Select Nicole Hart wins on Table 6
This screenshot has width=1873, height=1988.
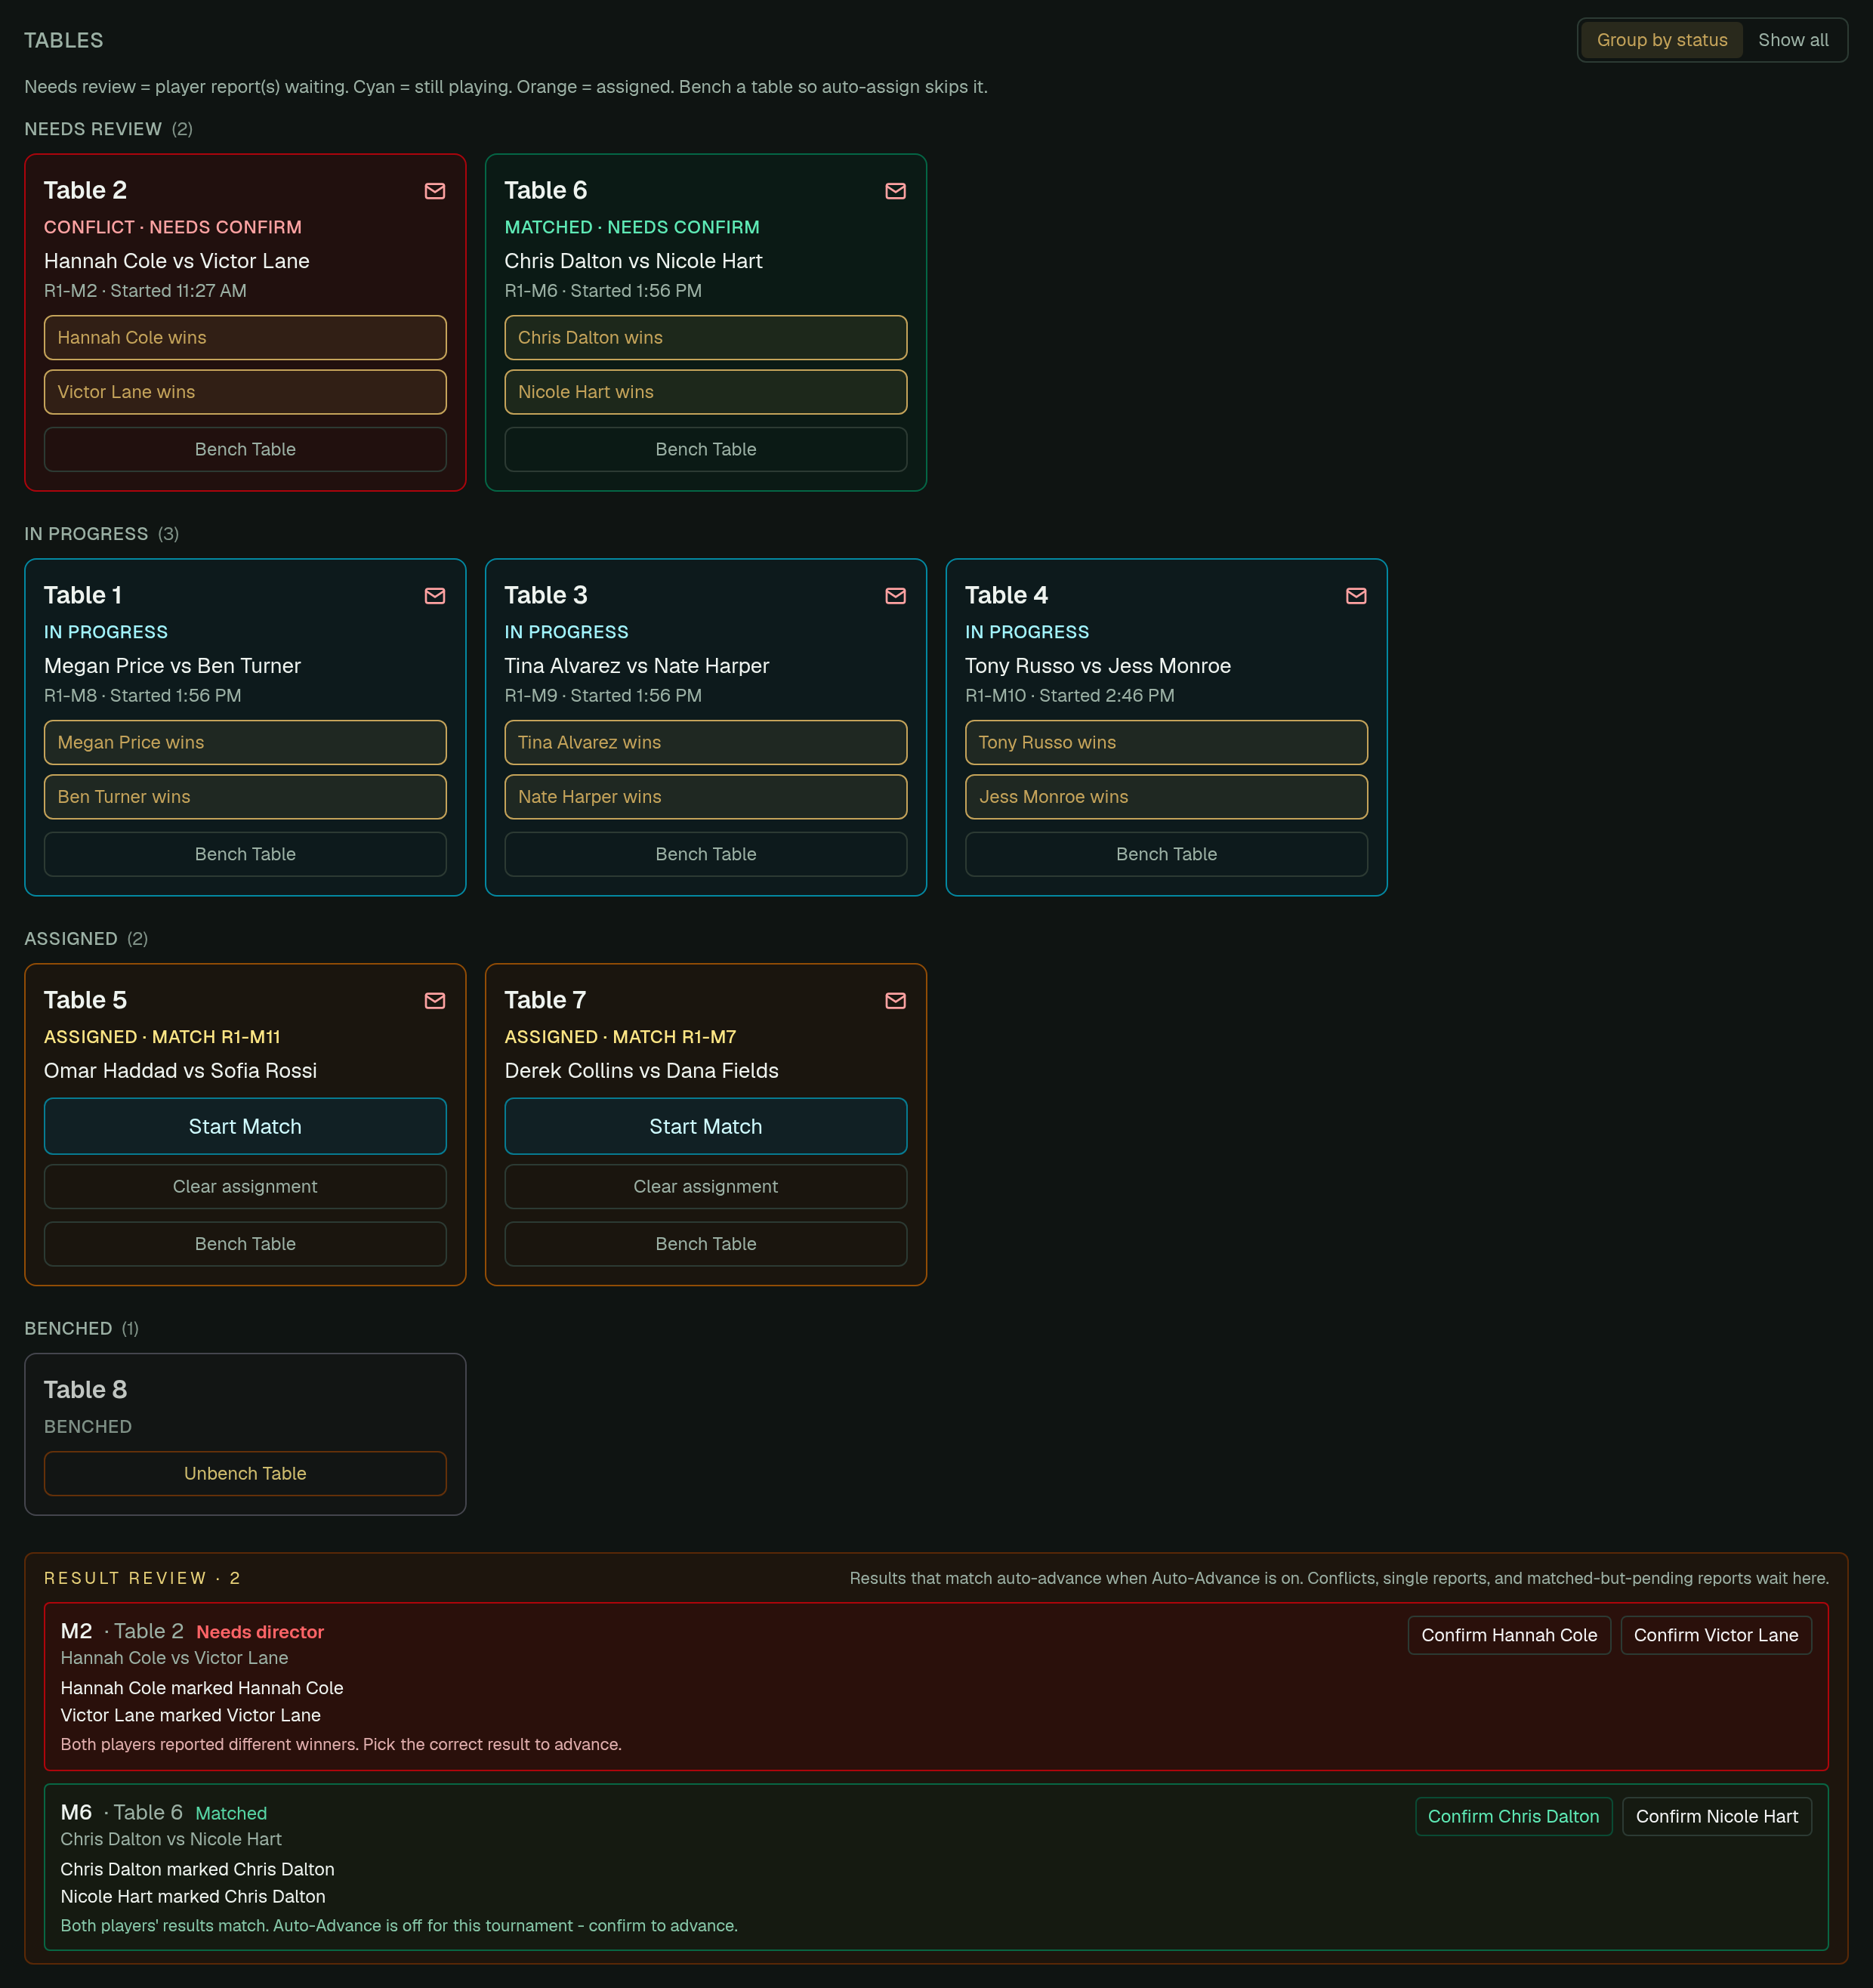706,392
